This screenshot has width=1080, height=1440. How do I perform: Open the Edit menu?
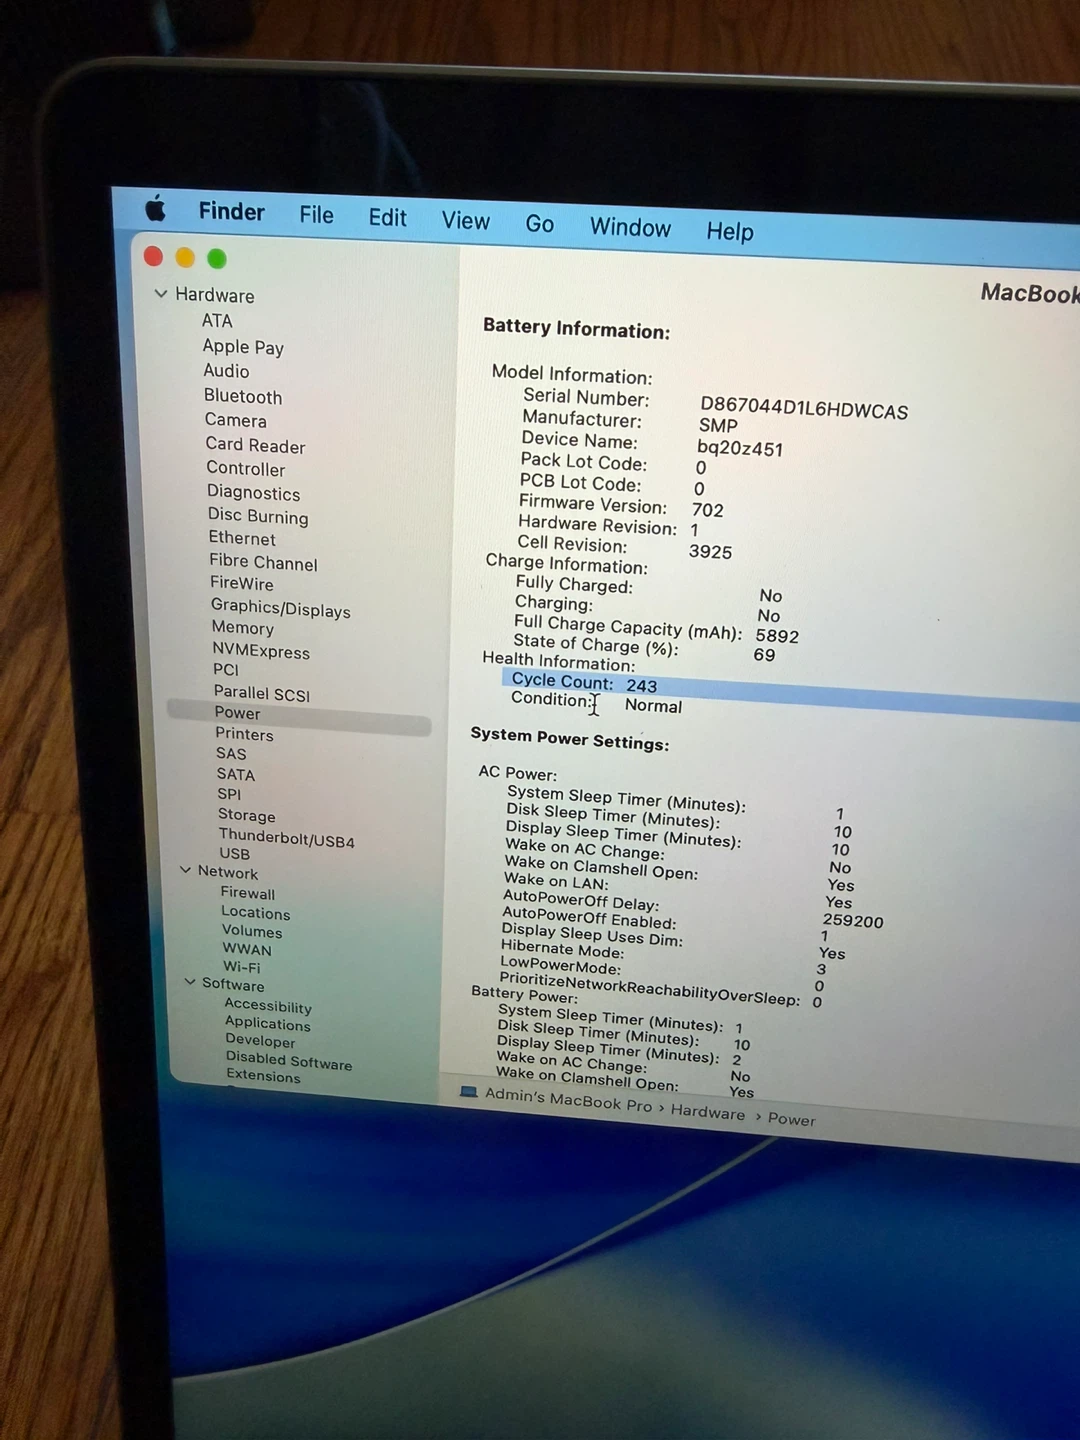[x=387, y=218]
